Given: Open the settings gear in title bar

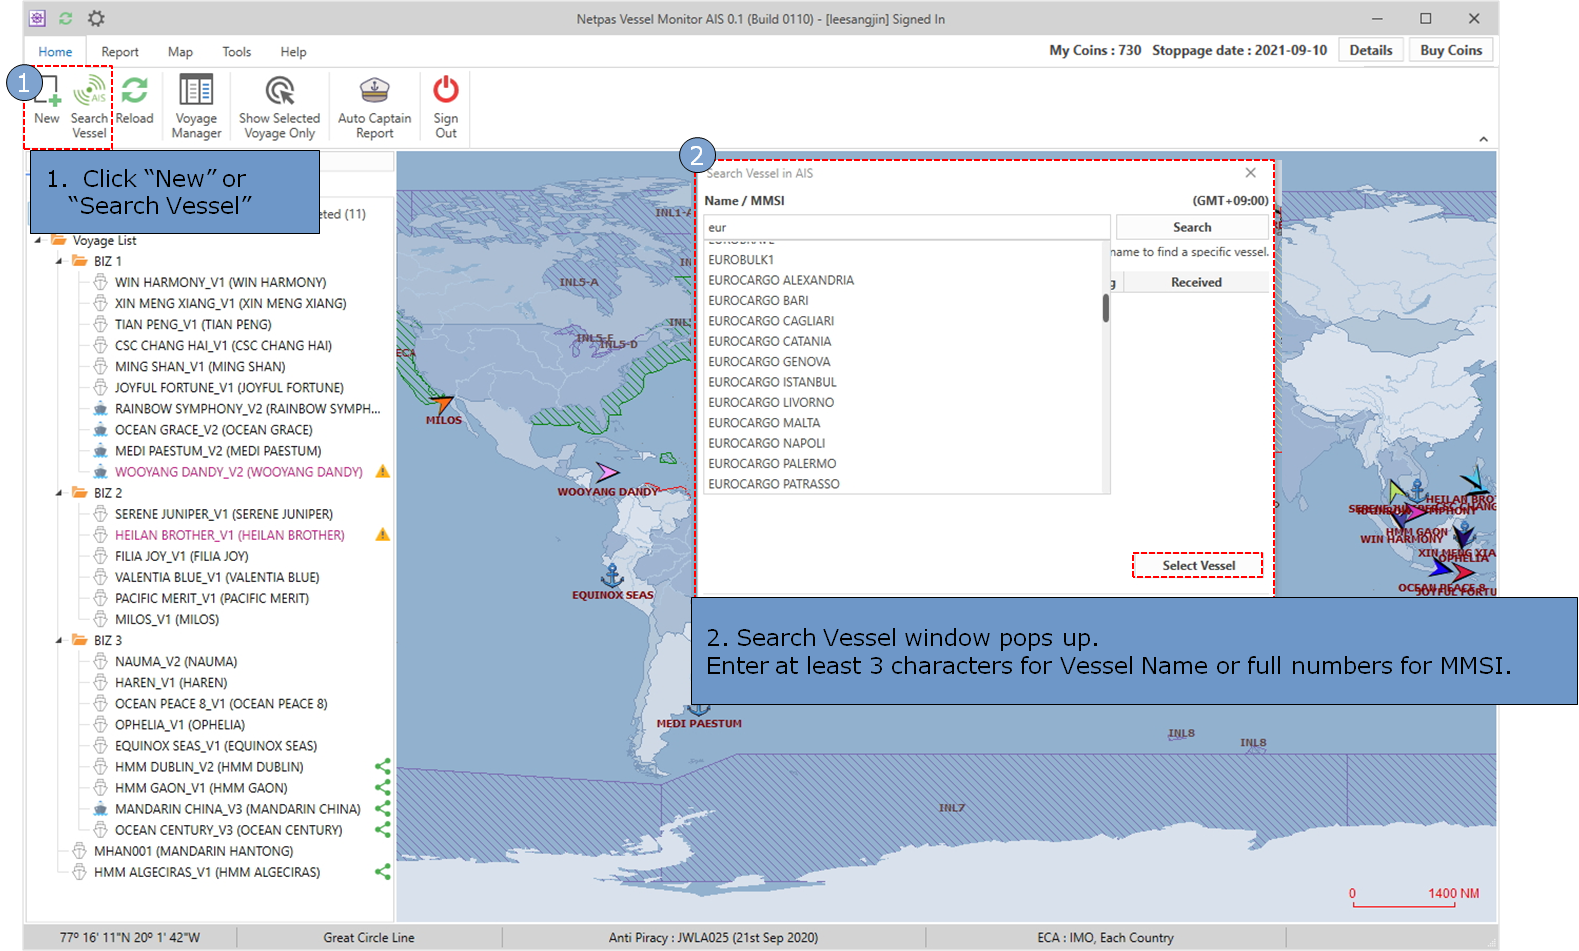Looking at the screenshot, I should click(96, 18).
